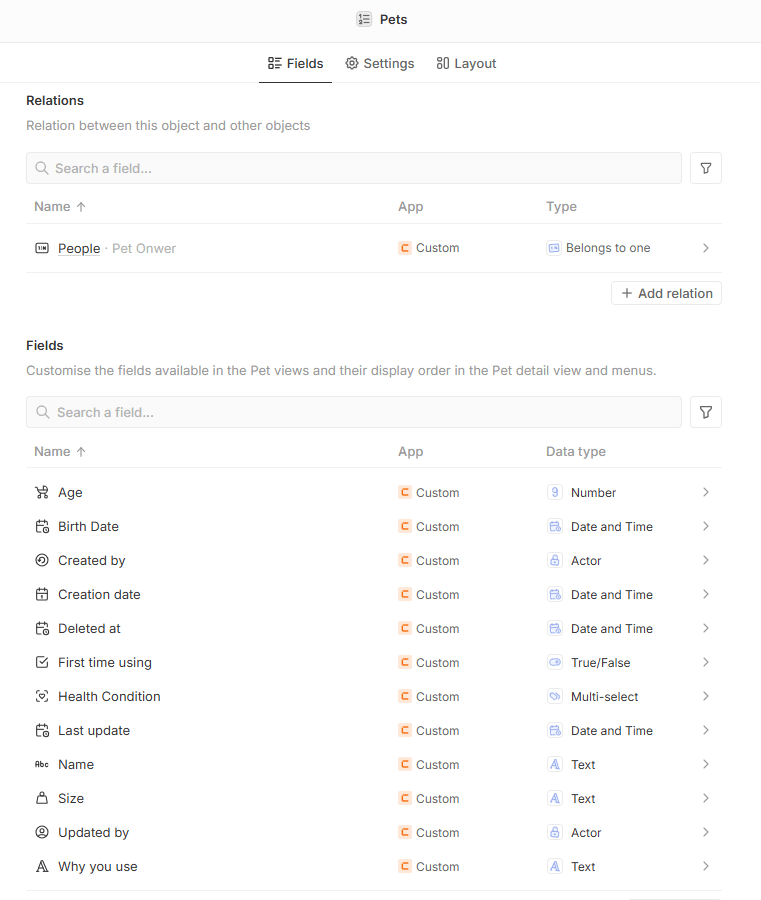This screenshot has height=900, width=761.
Task: Click the Add relation button
Action: click(666, 293)
